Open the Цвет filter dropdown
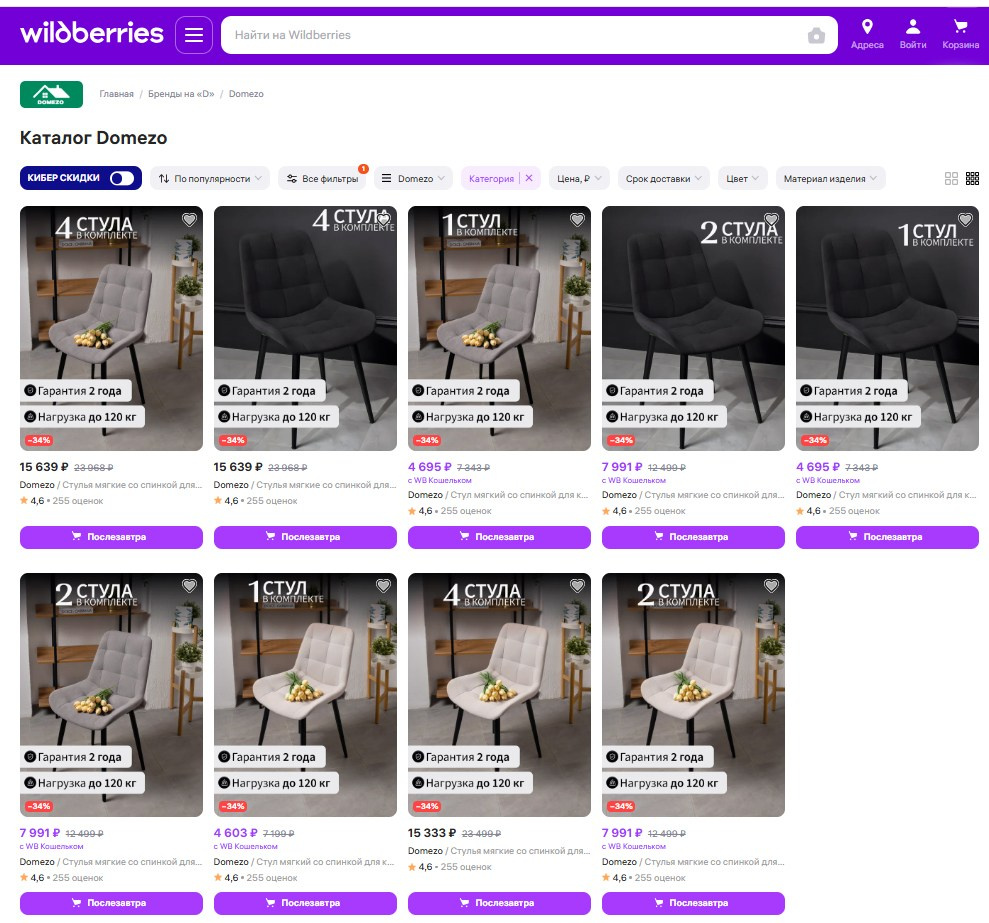989x923 pixels. pyautogui.click(x=743, y=179)
